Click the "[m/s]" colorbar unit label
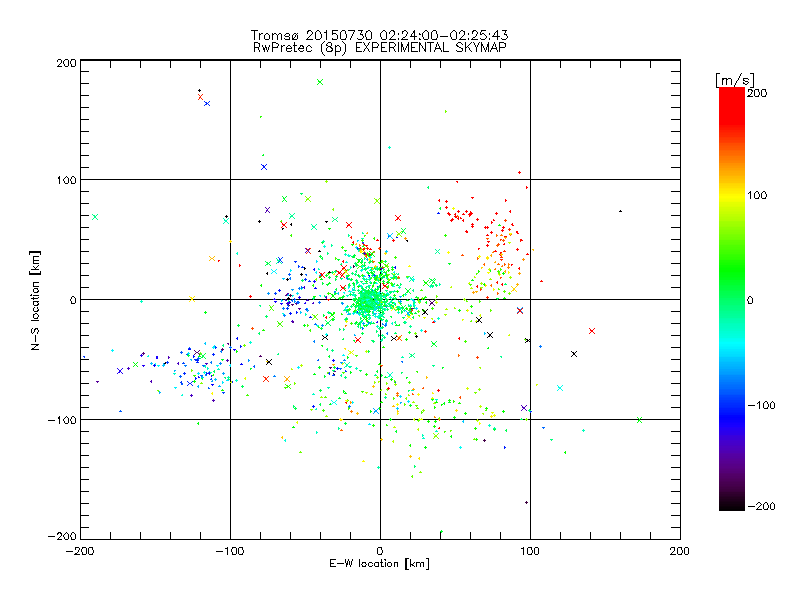The width and height of the screenshot is (800, 600). point(734,80)
